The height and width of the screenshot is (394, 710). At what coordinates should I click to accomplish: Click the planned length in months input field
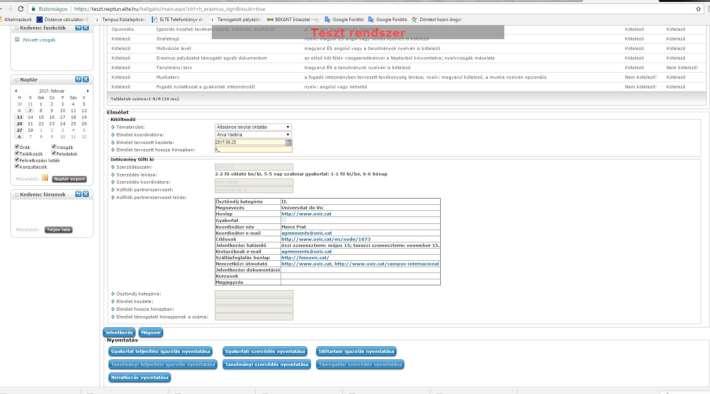[253, 149]
